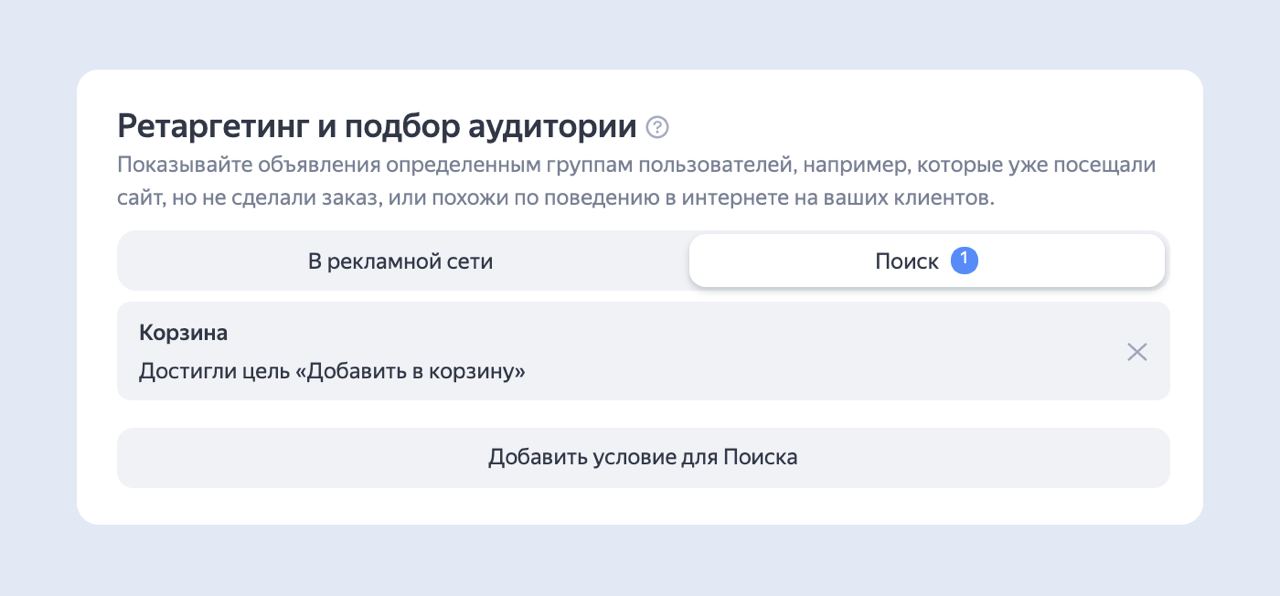Click the description line starting with Показывайте
Viewport: 1280px width, 596px height.
tap(636, 165)
